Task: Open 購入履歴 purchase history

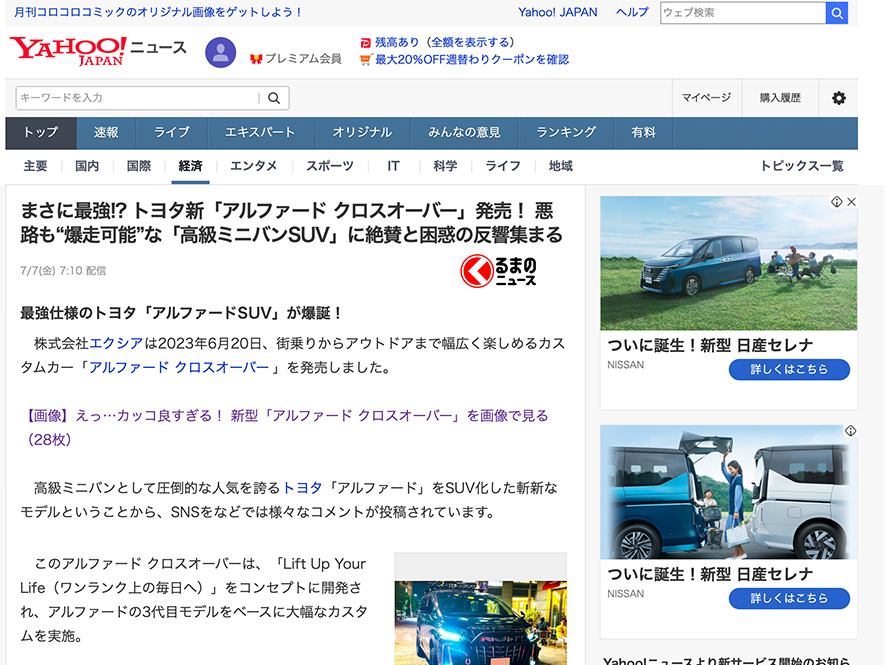Action: pyautogui.click(x=780, y=98)
